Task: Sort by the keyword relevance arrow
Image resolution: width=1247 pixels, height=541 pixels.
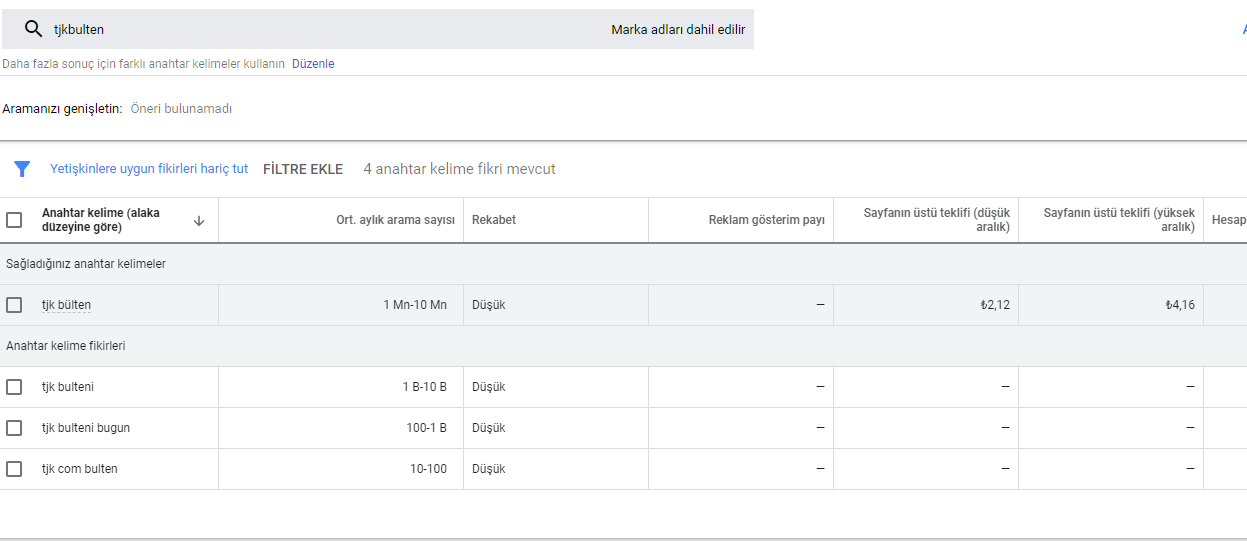Action: 199,221
